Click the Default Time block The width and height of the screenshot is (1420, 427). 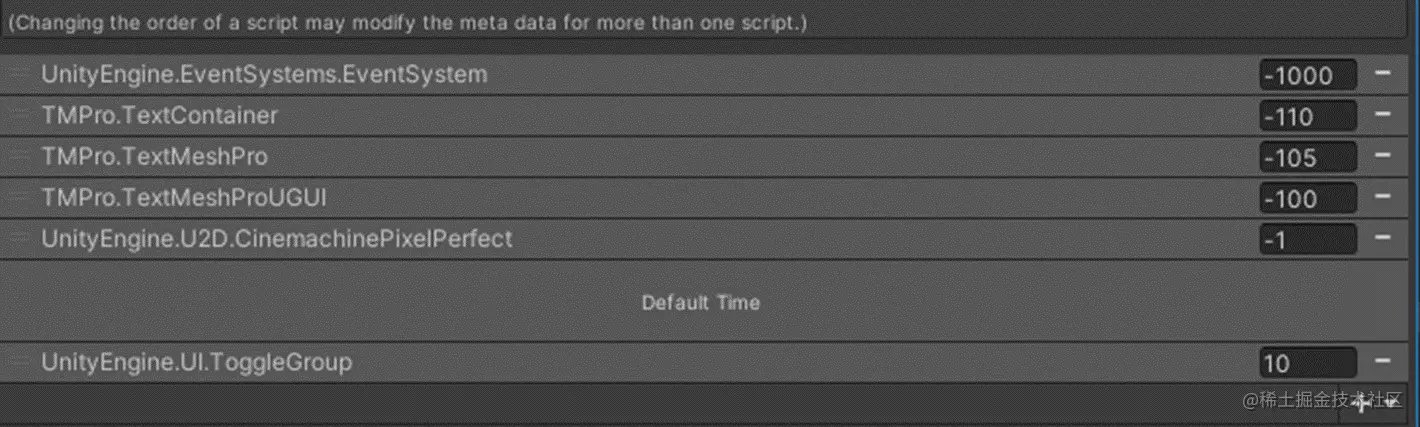[700, 302]
